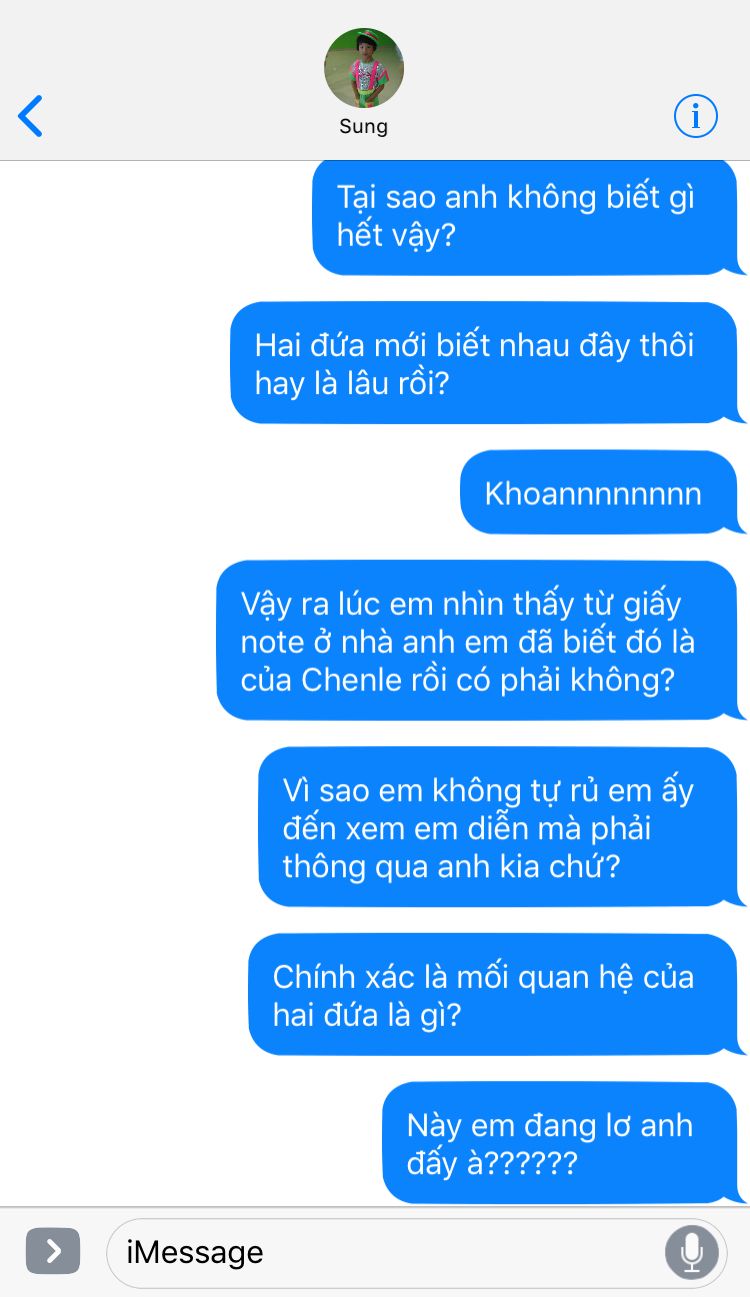Viewport: 750px width, 1298px height.
Task: Tap message 'Tại sao anh không biết gì hết vậy?'
Action: pos(526,215)
